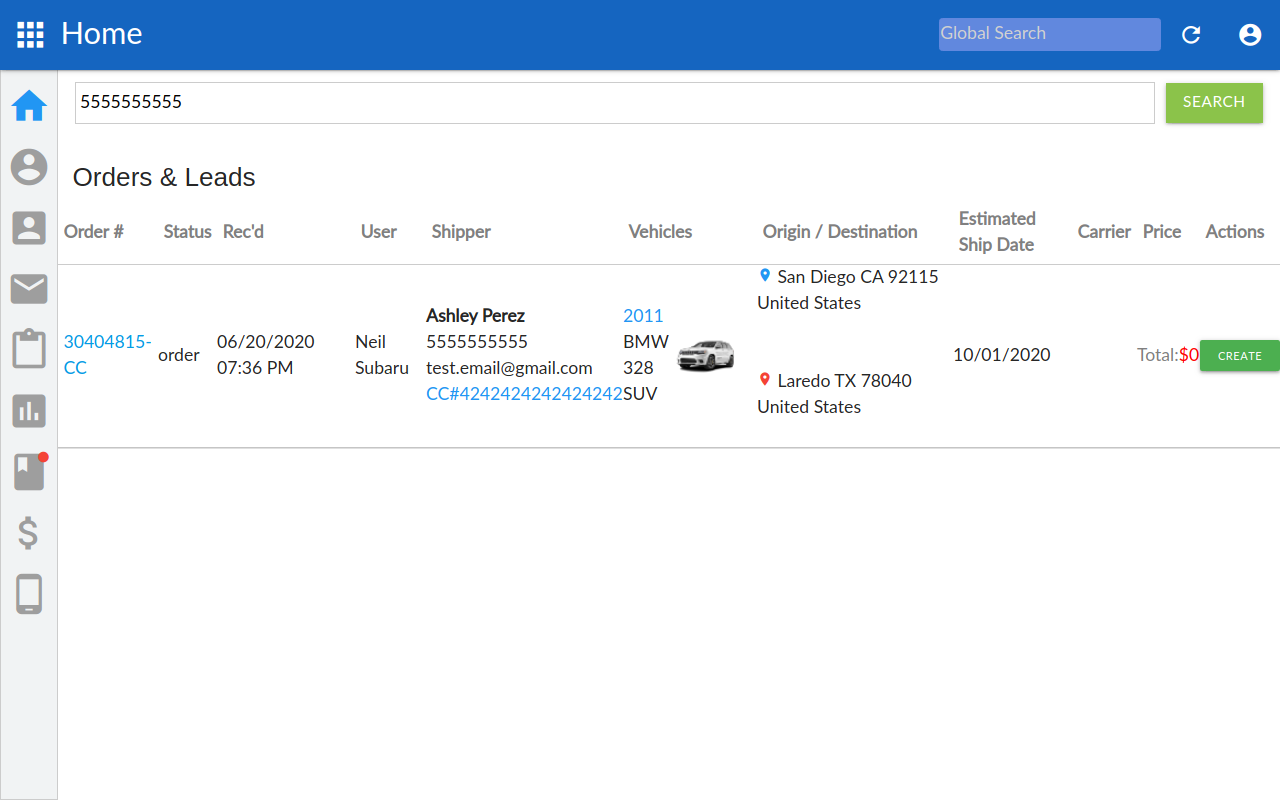This screenshot has width=1280, height=800.
Task: Click the email test.email@gmail.com
Action: (x=509, y=367)
